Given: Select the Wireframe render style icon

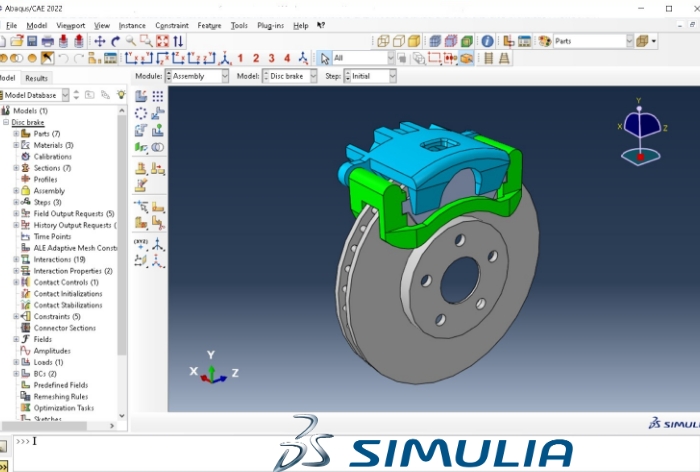Looking at the screenshot, I should (383, 41).
